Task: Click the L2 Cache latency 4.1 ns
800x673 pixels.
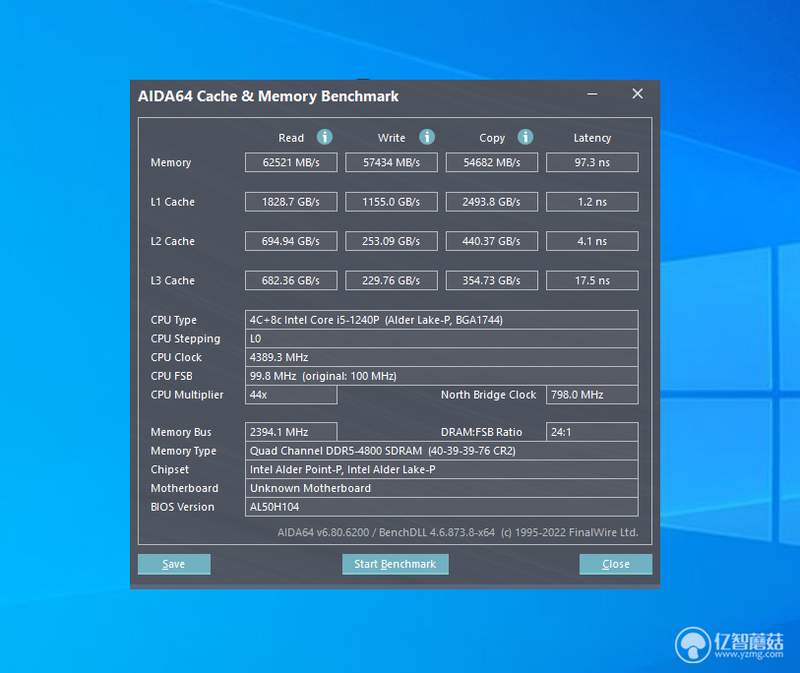Action: tap(592, 241)
